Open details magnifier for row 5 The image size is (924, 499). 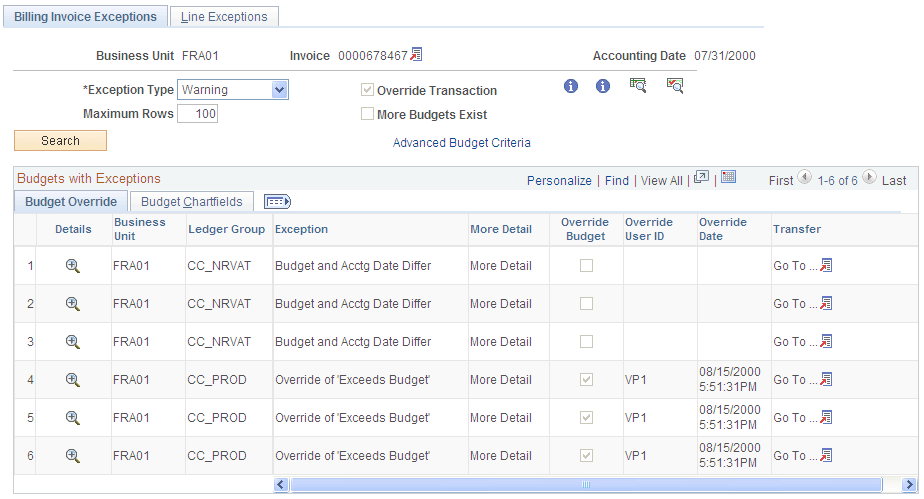(72, 418)
